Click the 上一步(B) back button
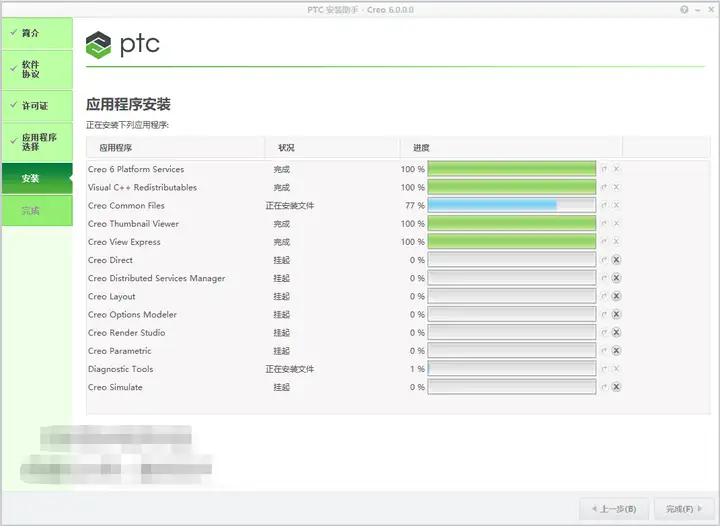Image resolution: width=720 pixels, height=526 pixels. (614, 509)
